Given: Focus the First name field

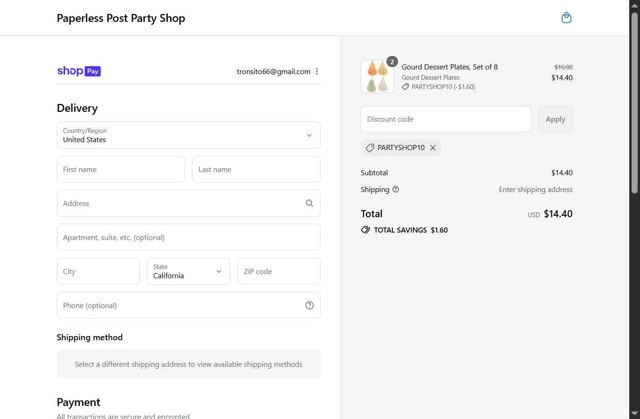Looking at the screenshot, I should 120,169.
